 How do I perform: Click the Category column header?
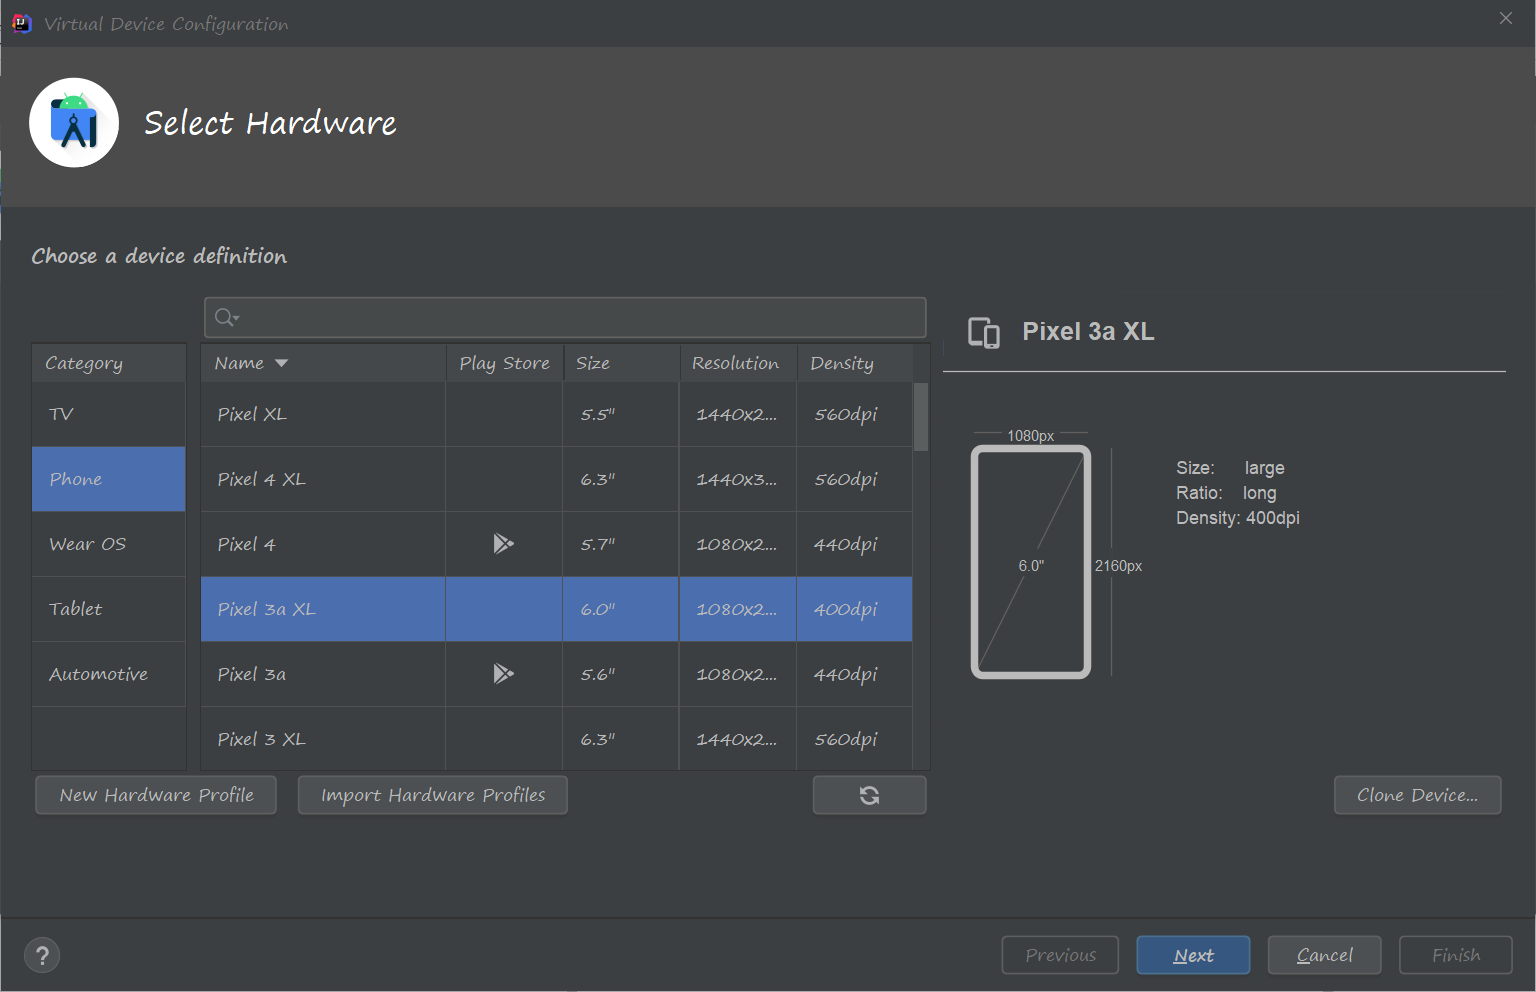point(109,363)
